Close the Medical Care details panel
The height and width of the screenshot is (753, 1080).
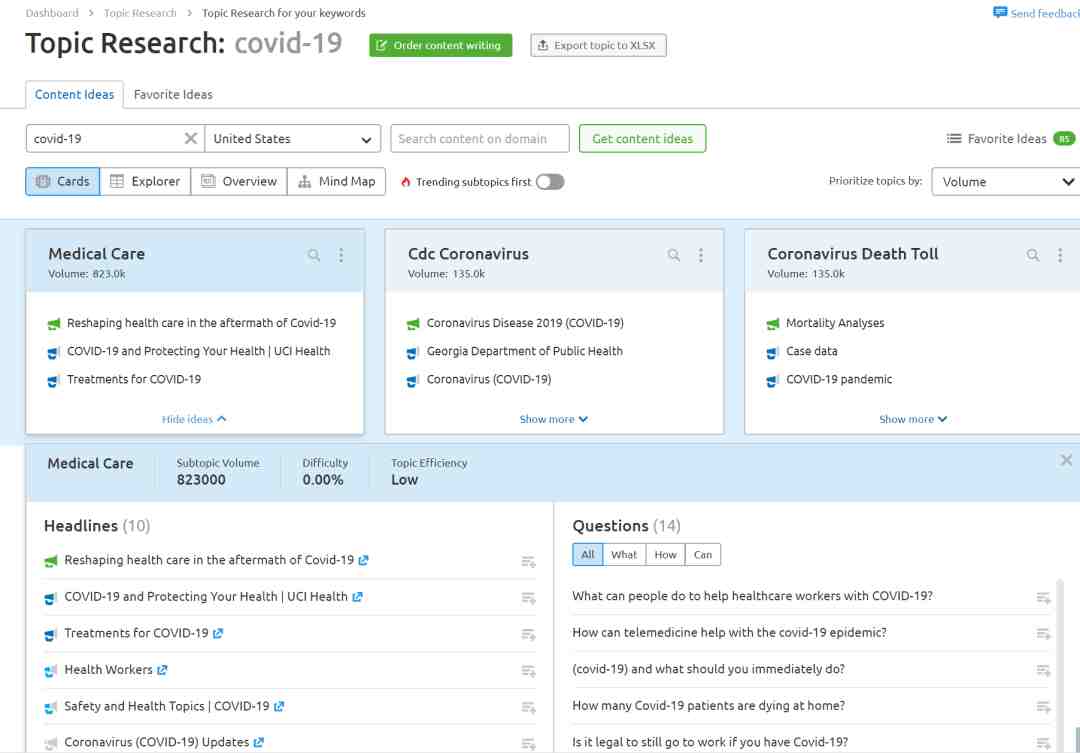[x=1066, y=460]
